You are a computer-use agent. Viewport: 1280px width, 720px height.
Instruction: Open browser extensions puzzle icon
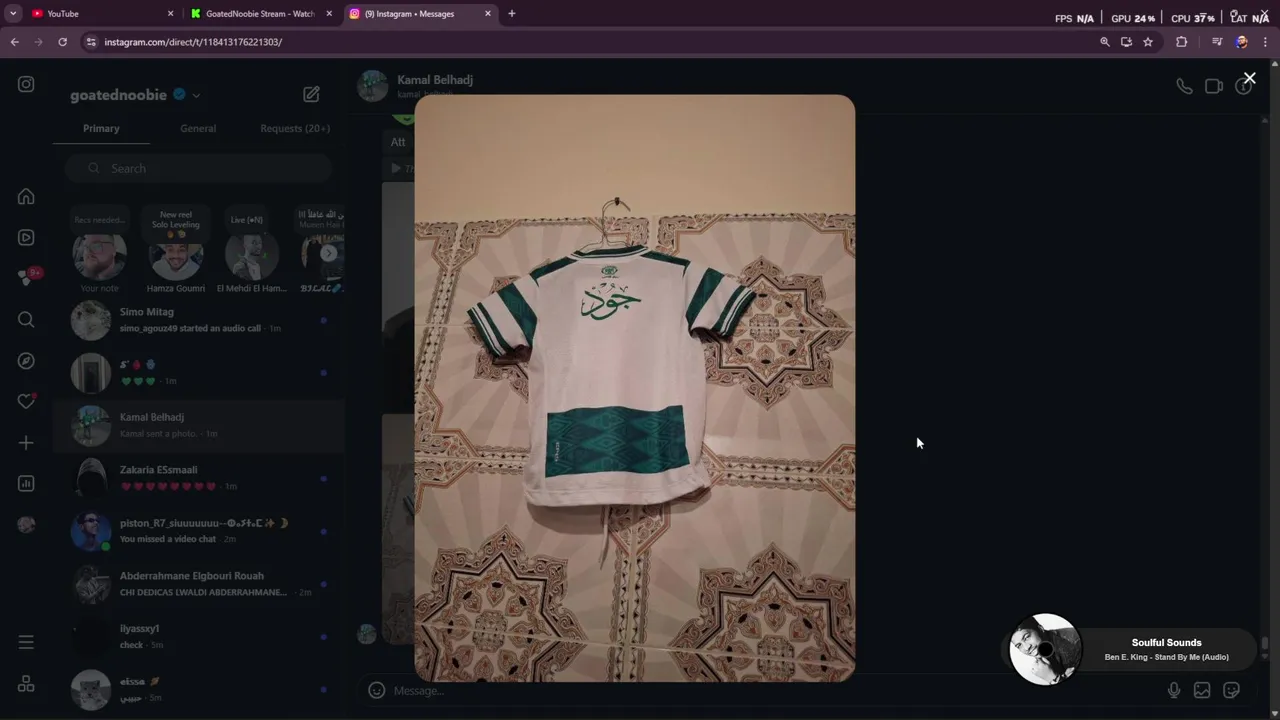[x=1181, y=42]
